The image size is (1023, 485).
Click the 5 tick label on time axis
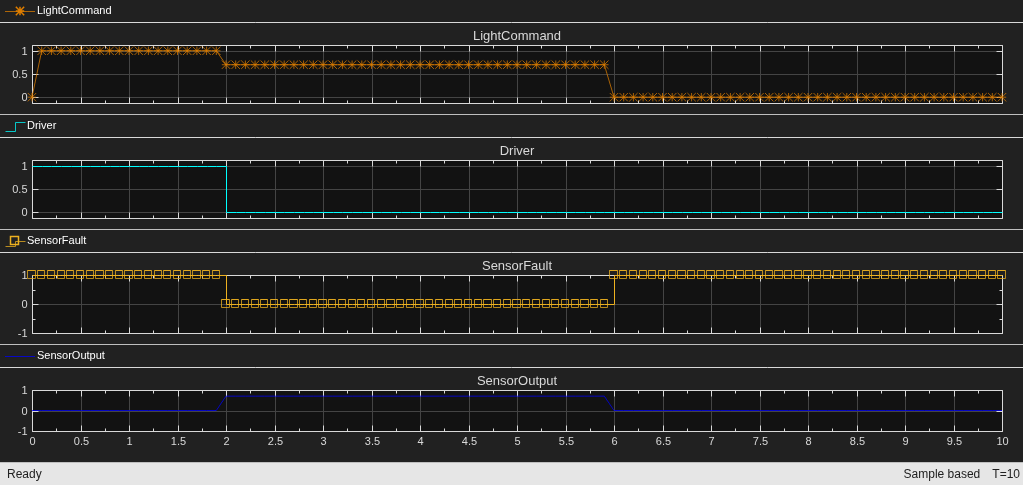(x=517, y=441)
